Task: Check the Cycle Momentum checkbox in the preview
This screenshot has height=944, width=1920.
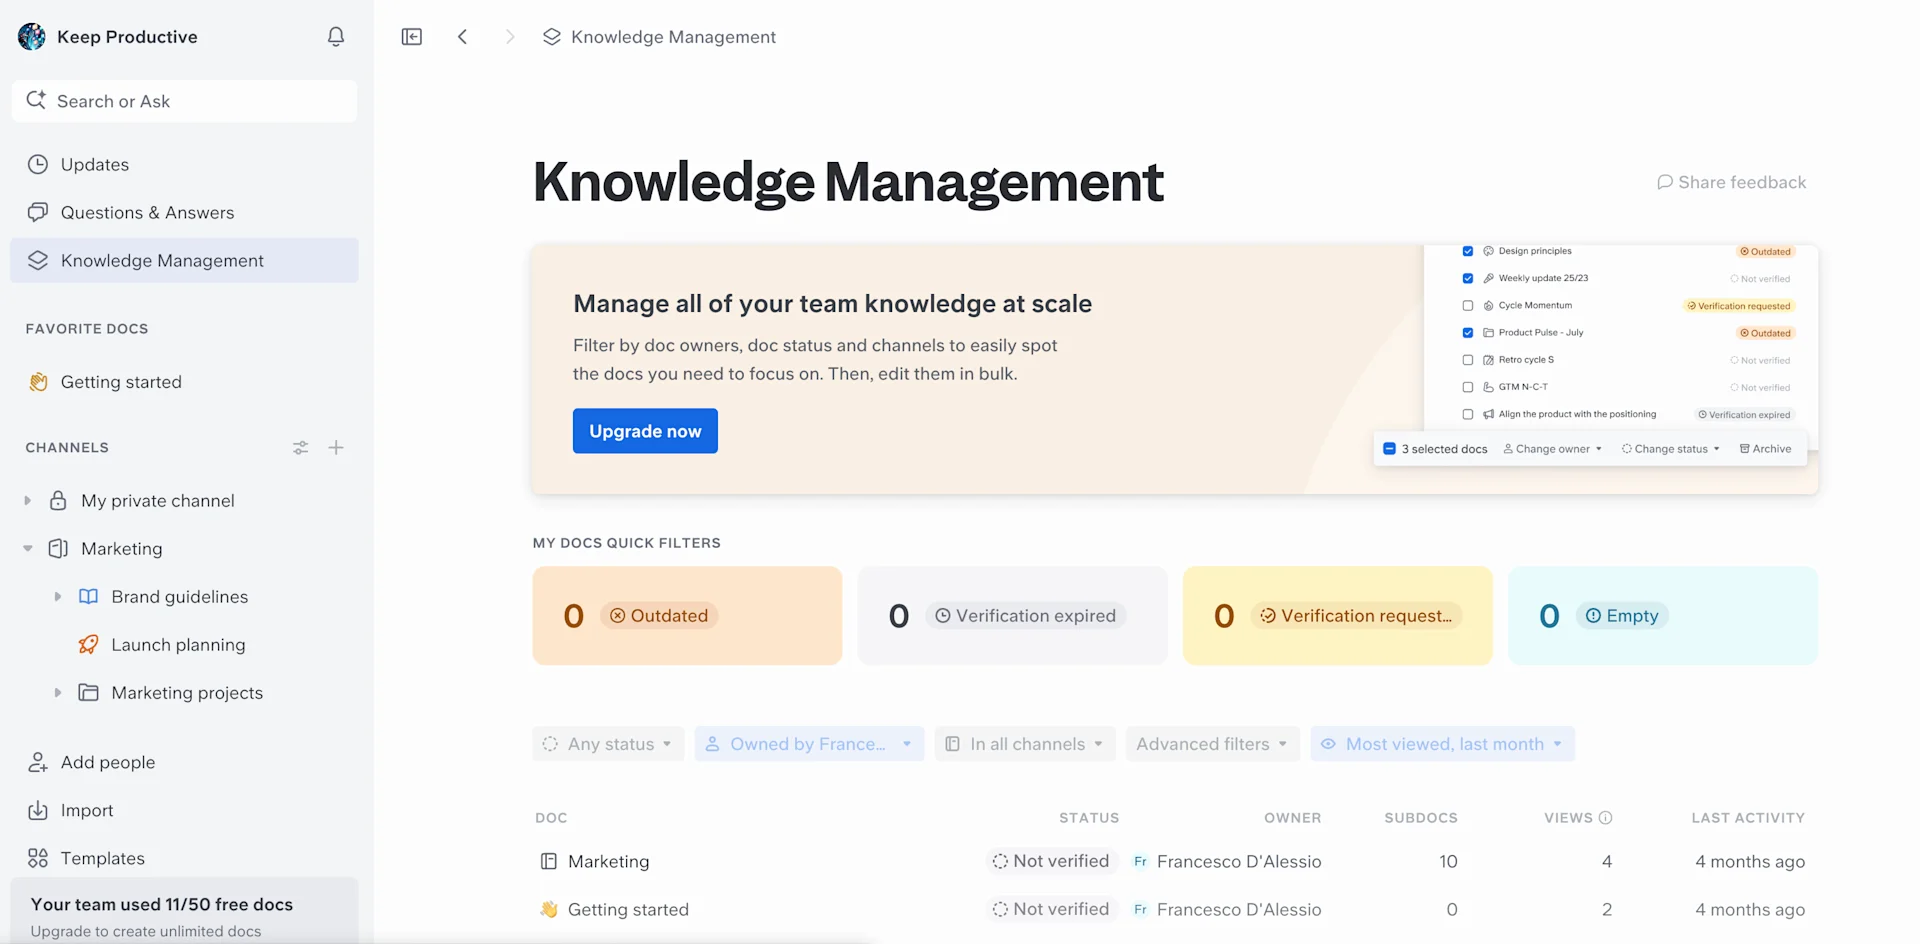Action: pyautogui.click(x=1467, y=305)
